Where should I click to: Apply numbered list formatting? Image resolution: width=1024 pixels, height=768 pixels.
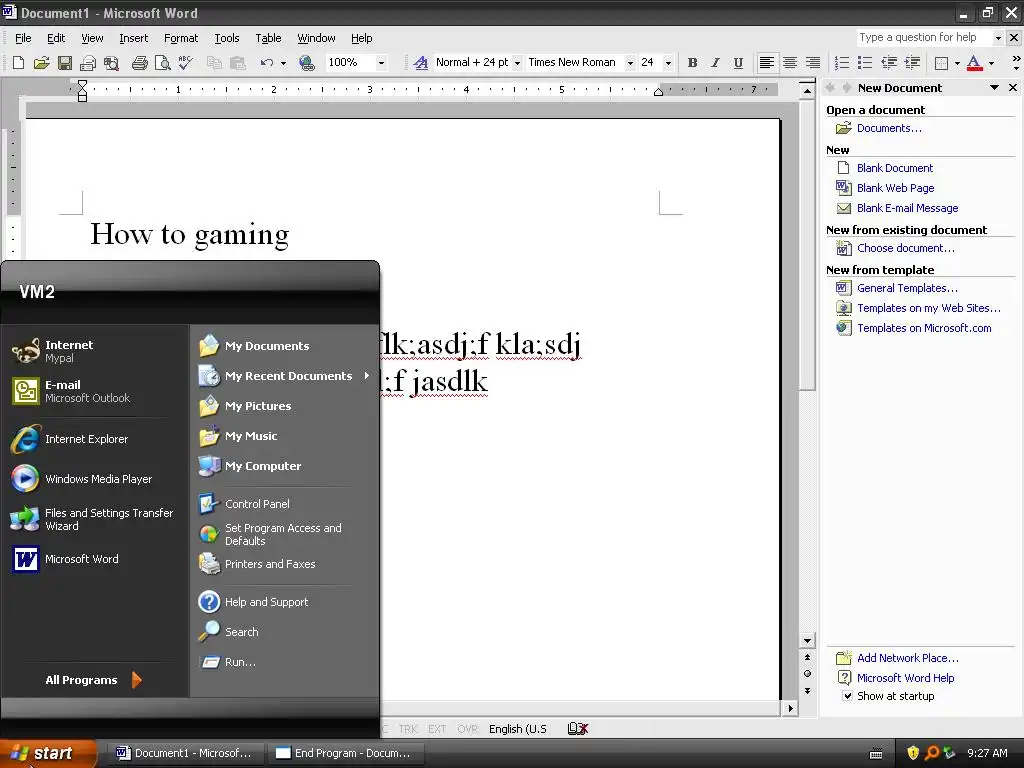pos(842,63)
